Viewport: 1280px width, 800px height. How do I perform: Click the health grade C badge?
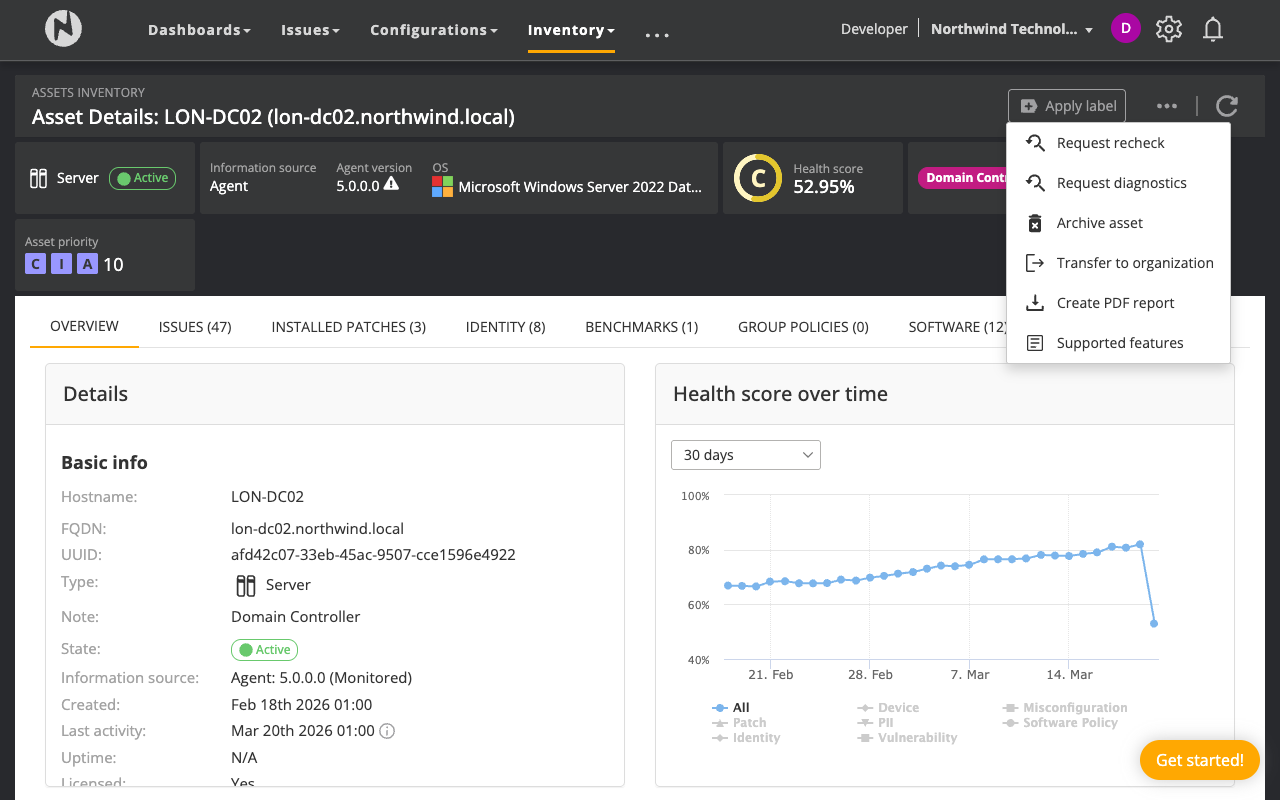click(x=757, y=178)
